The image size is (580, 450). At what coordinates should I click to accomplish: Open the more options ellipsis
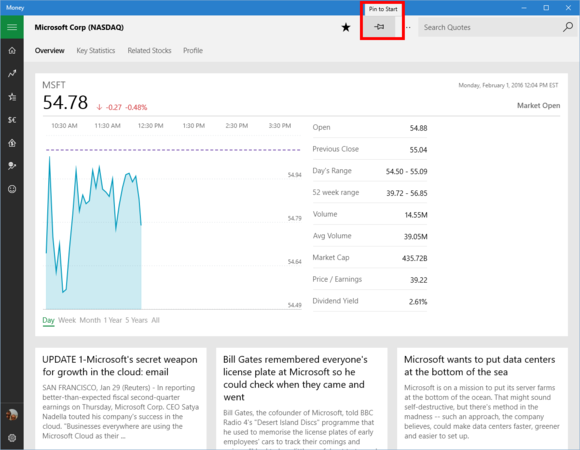pos(408,27)
